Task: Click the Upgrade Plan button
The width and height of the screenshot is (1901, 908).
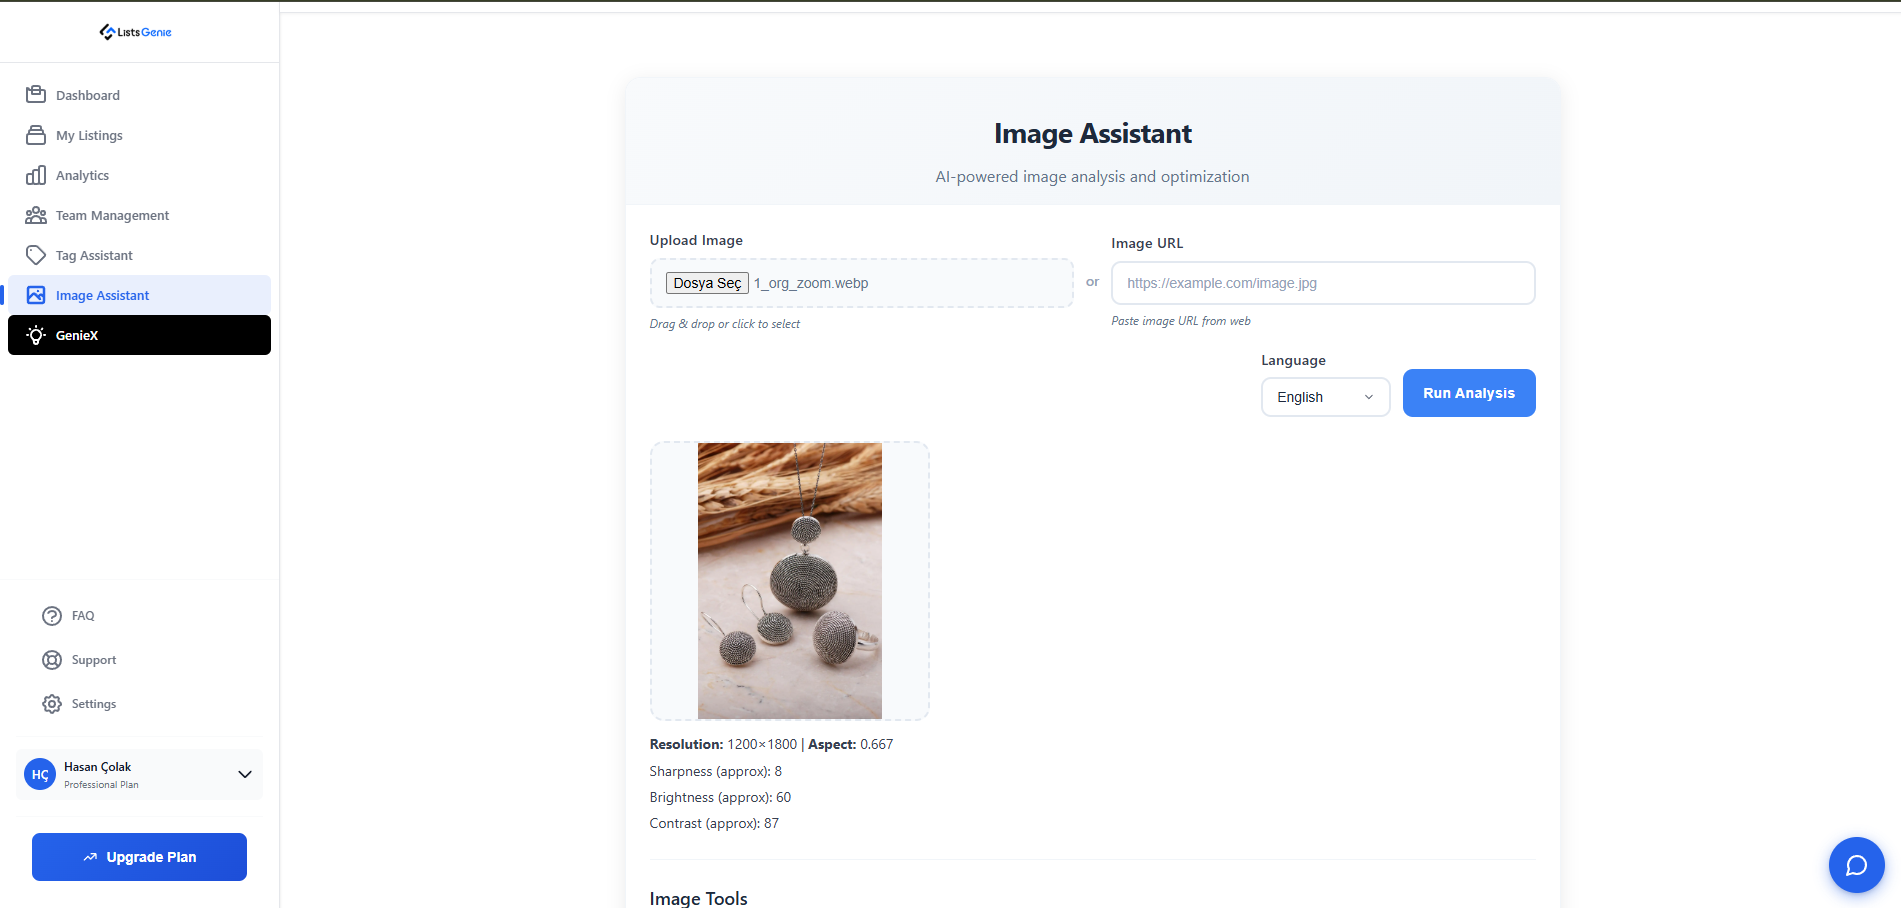Action: click(139, 857)
